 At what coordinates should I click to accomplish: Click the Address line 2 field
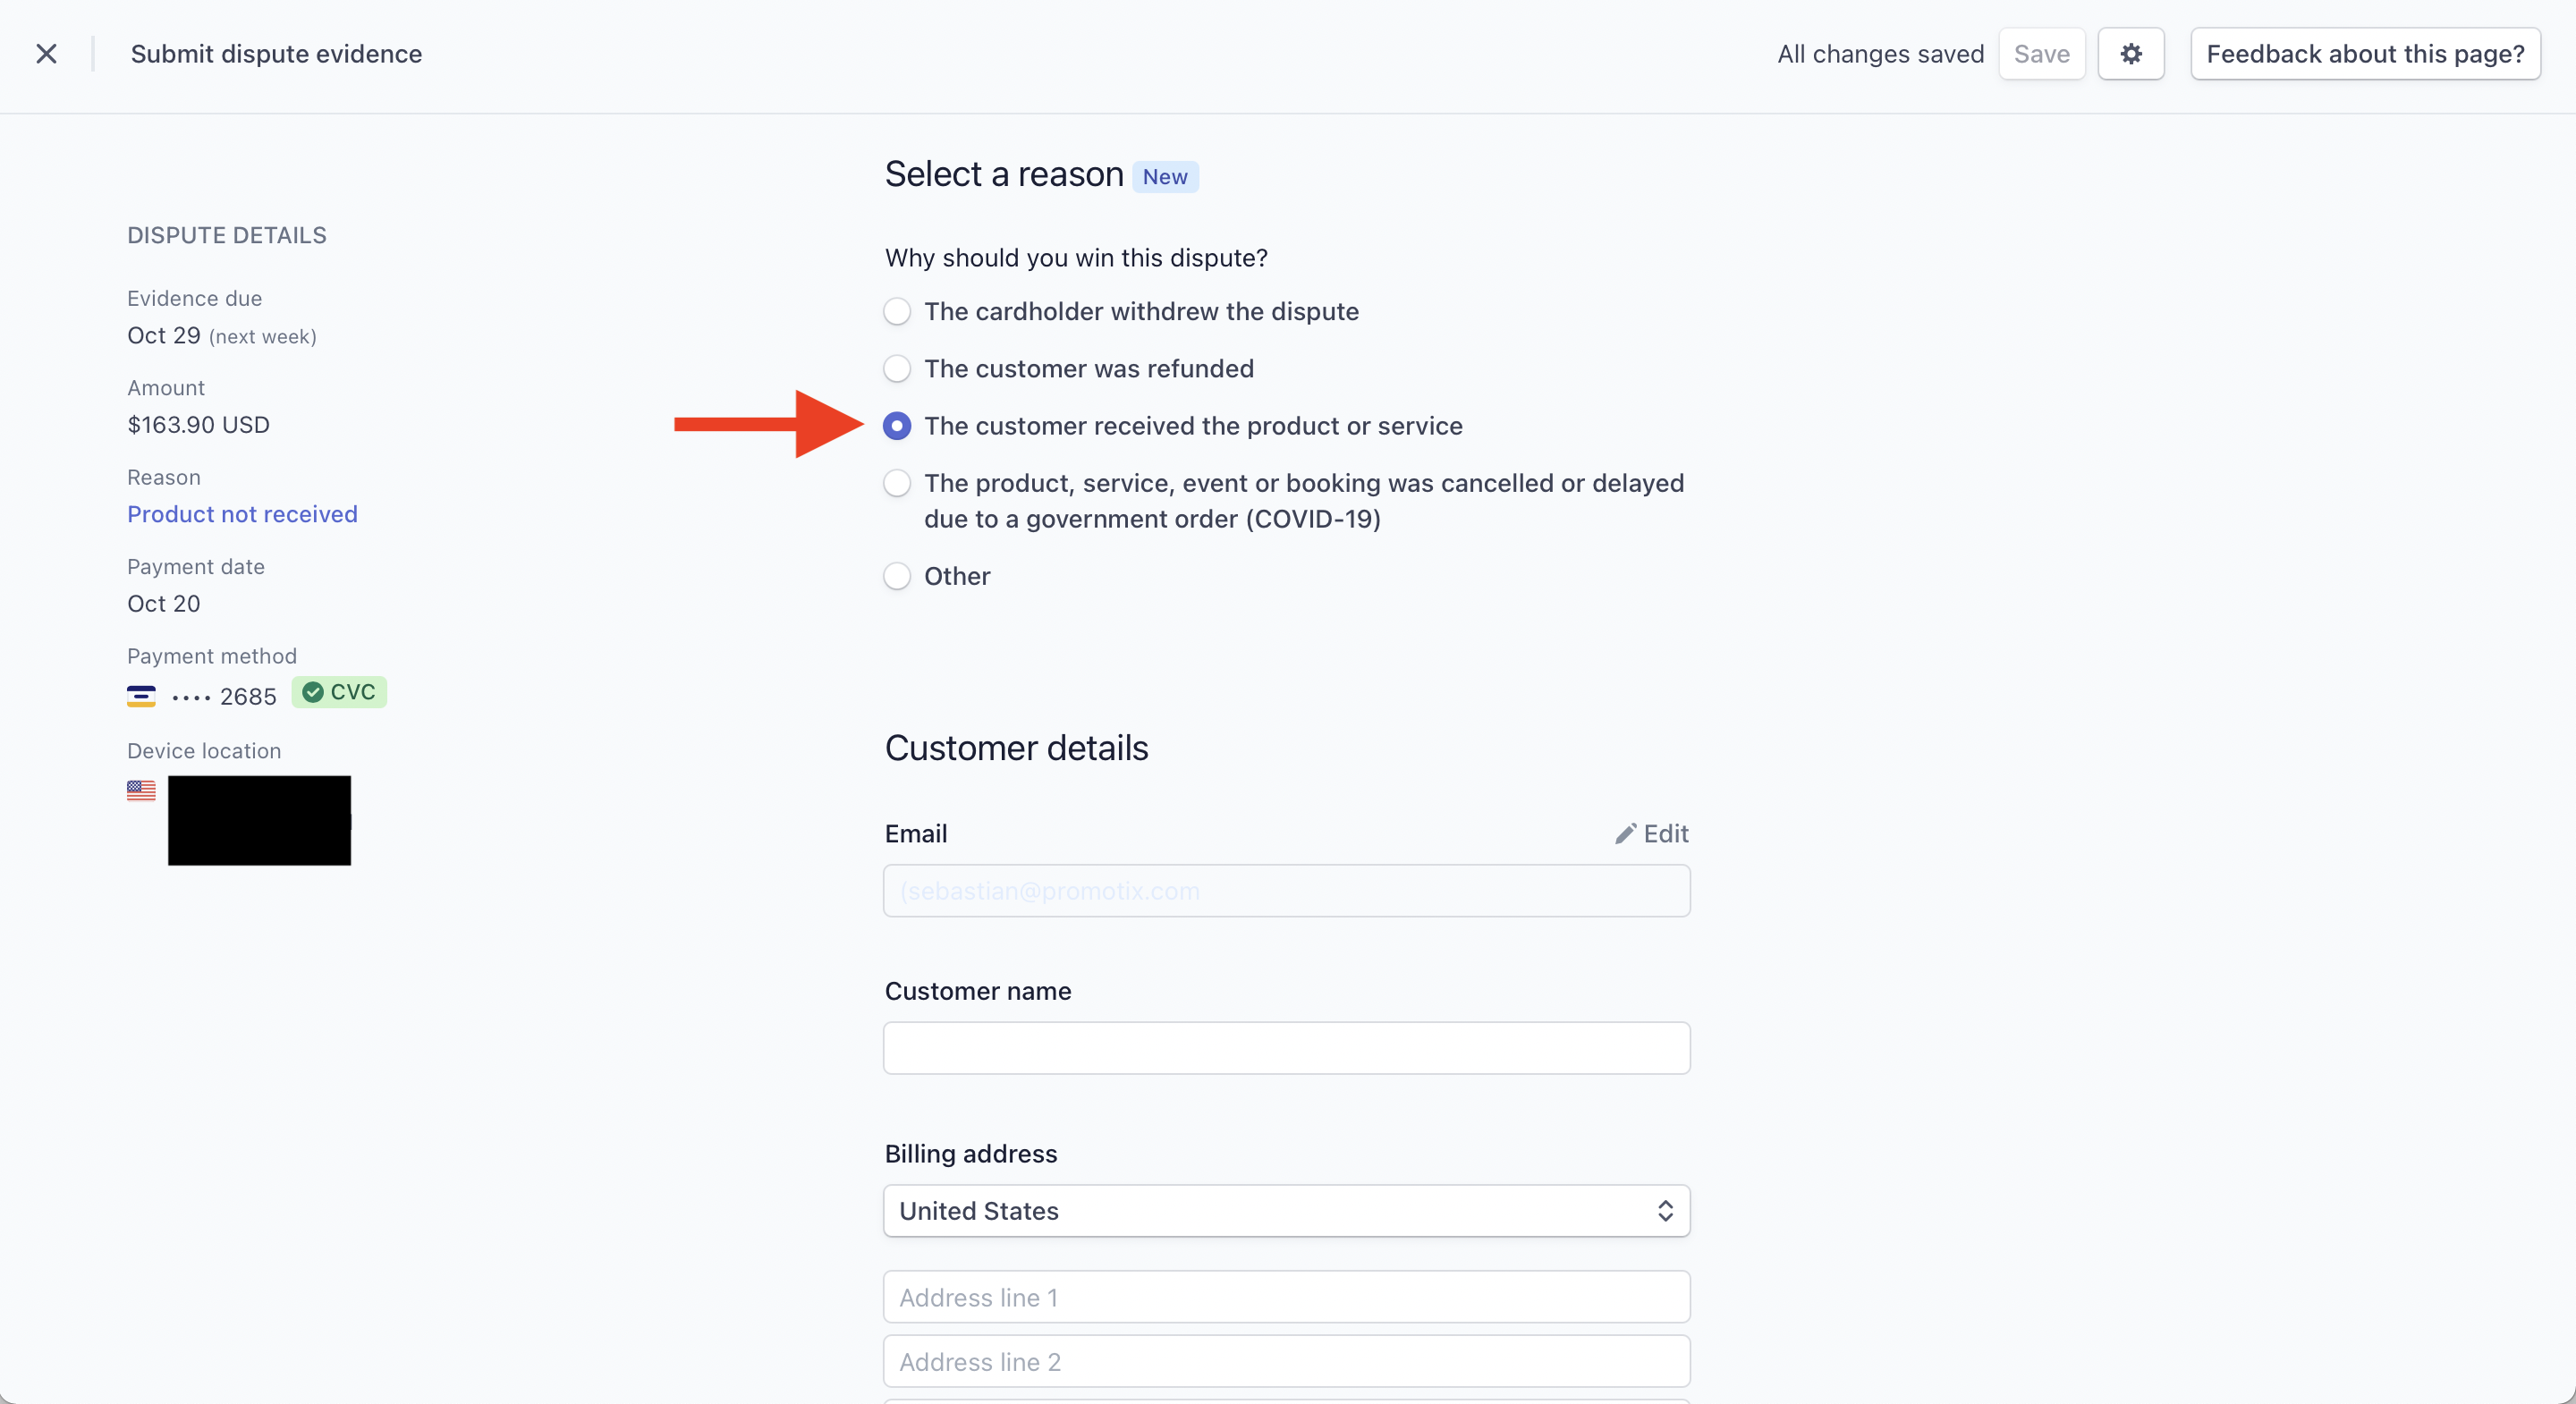(1285, 1361)
